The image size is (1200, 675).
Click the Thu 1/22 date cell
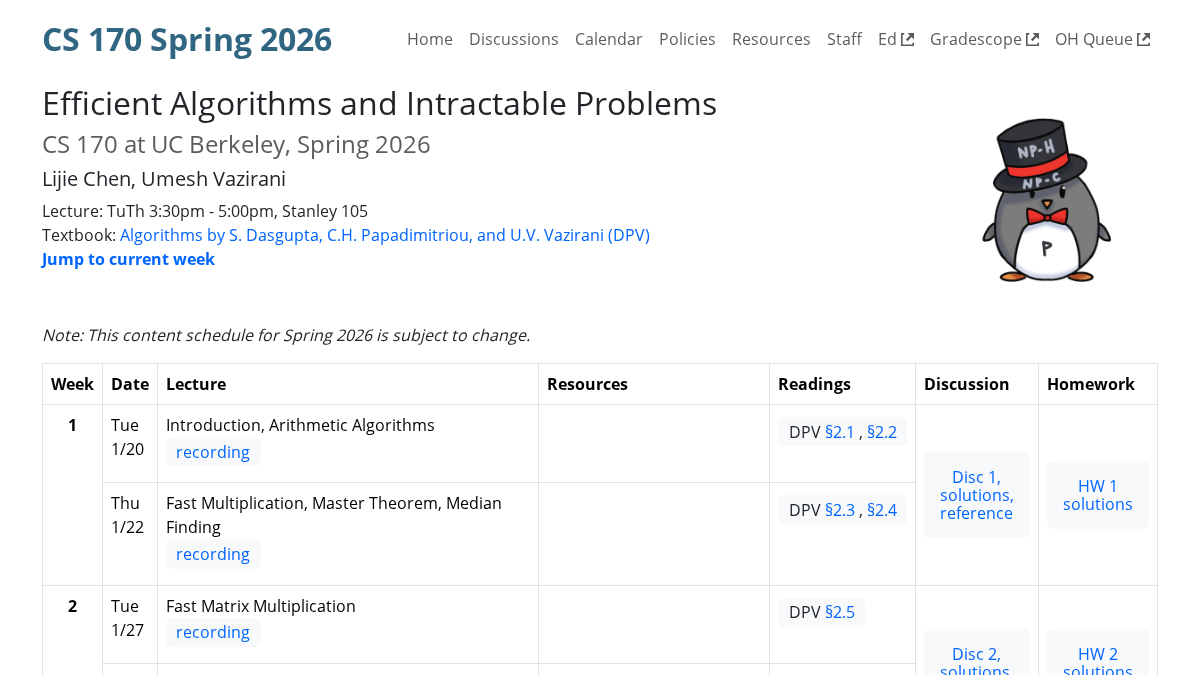130,534
